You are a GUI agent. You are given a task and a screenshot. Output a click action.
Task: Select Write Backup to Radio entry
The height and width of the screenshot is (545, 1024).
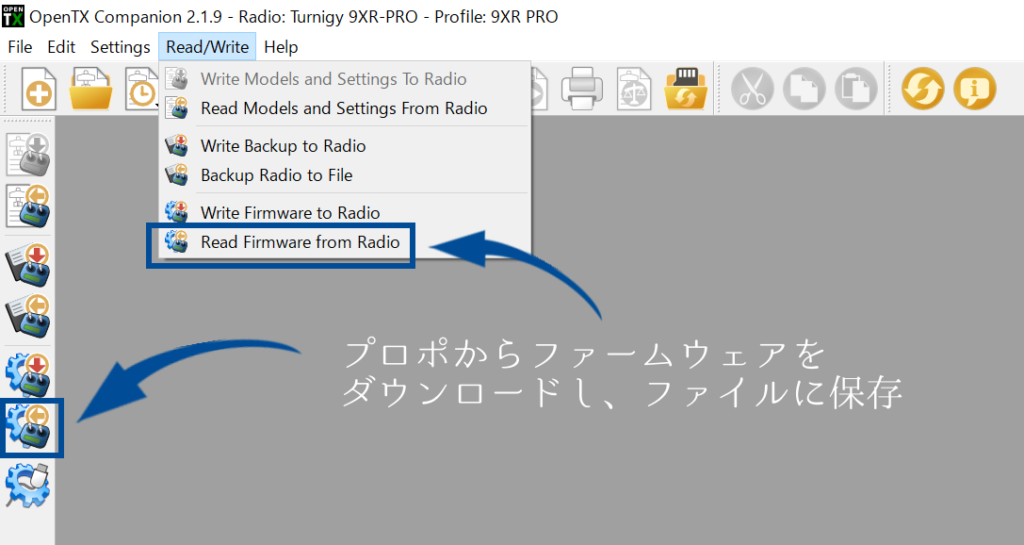pos(344,146)
